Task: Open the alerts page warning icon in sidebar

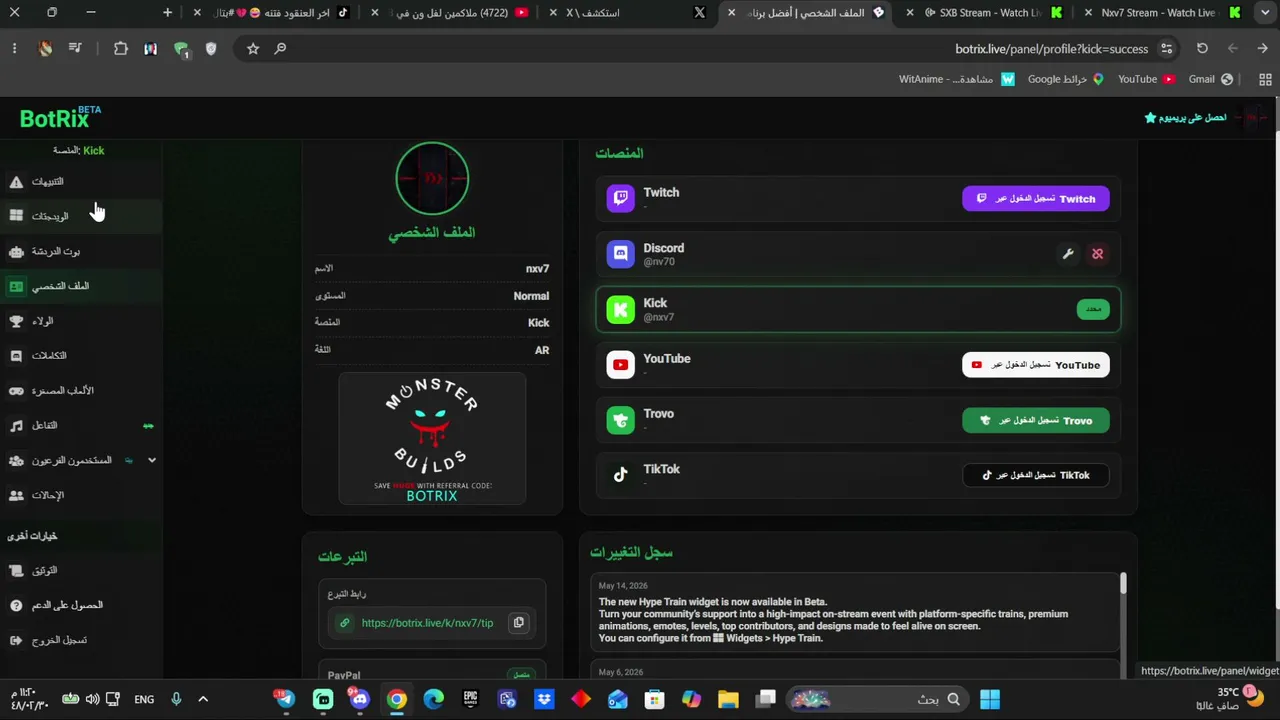Action: [x=16, y=182]
